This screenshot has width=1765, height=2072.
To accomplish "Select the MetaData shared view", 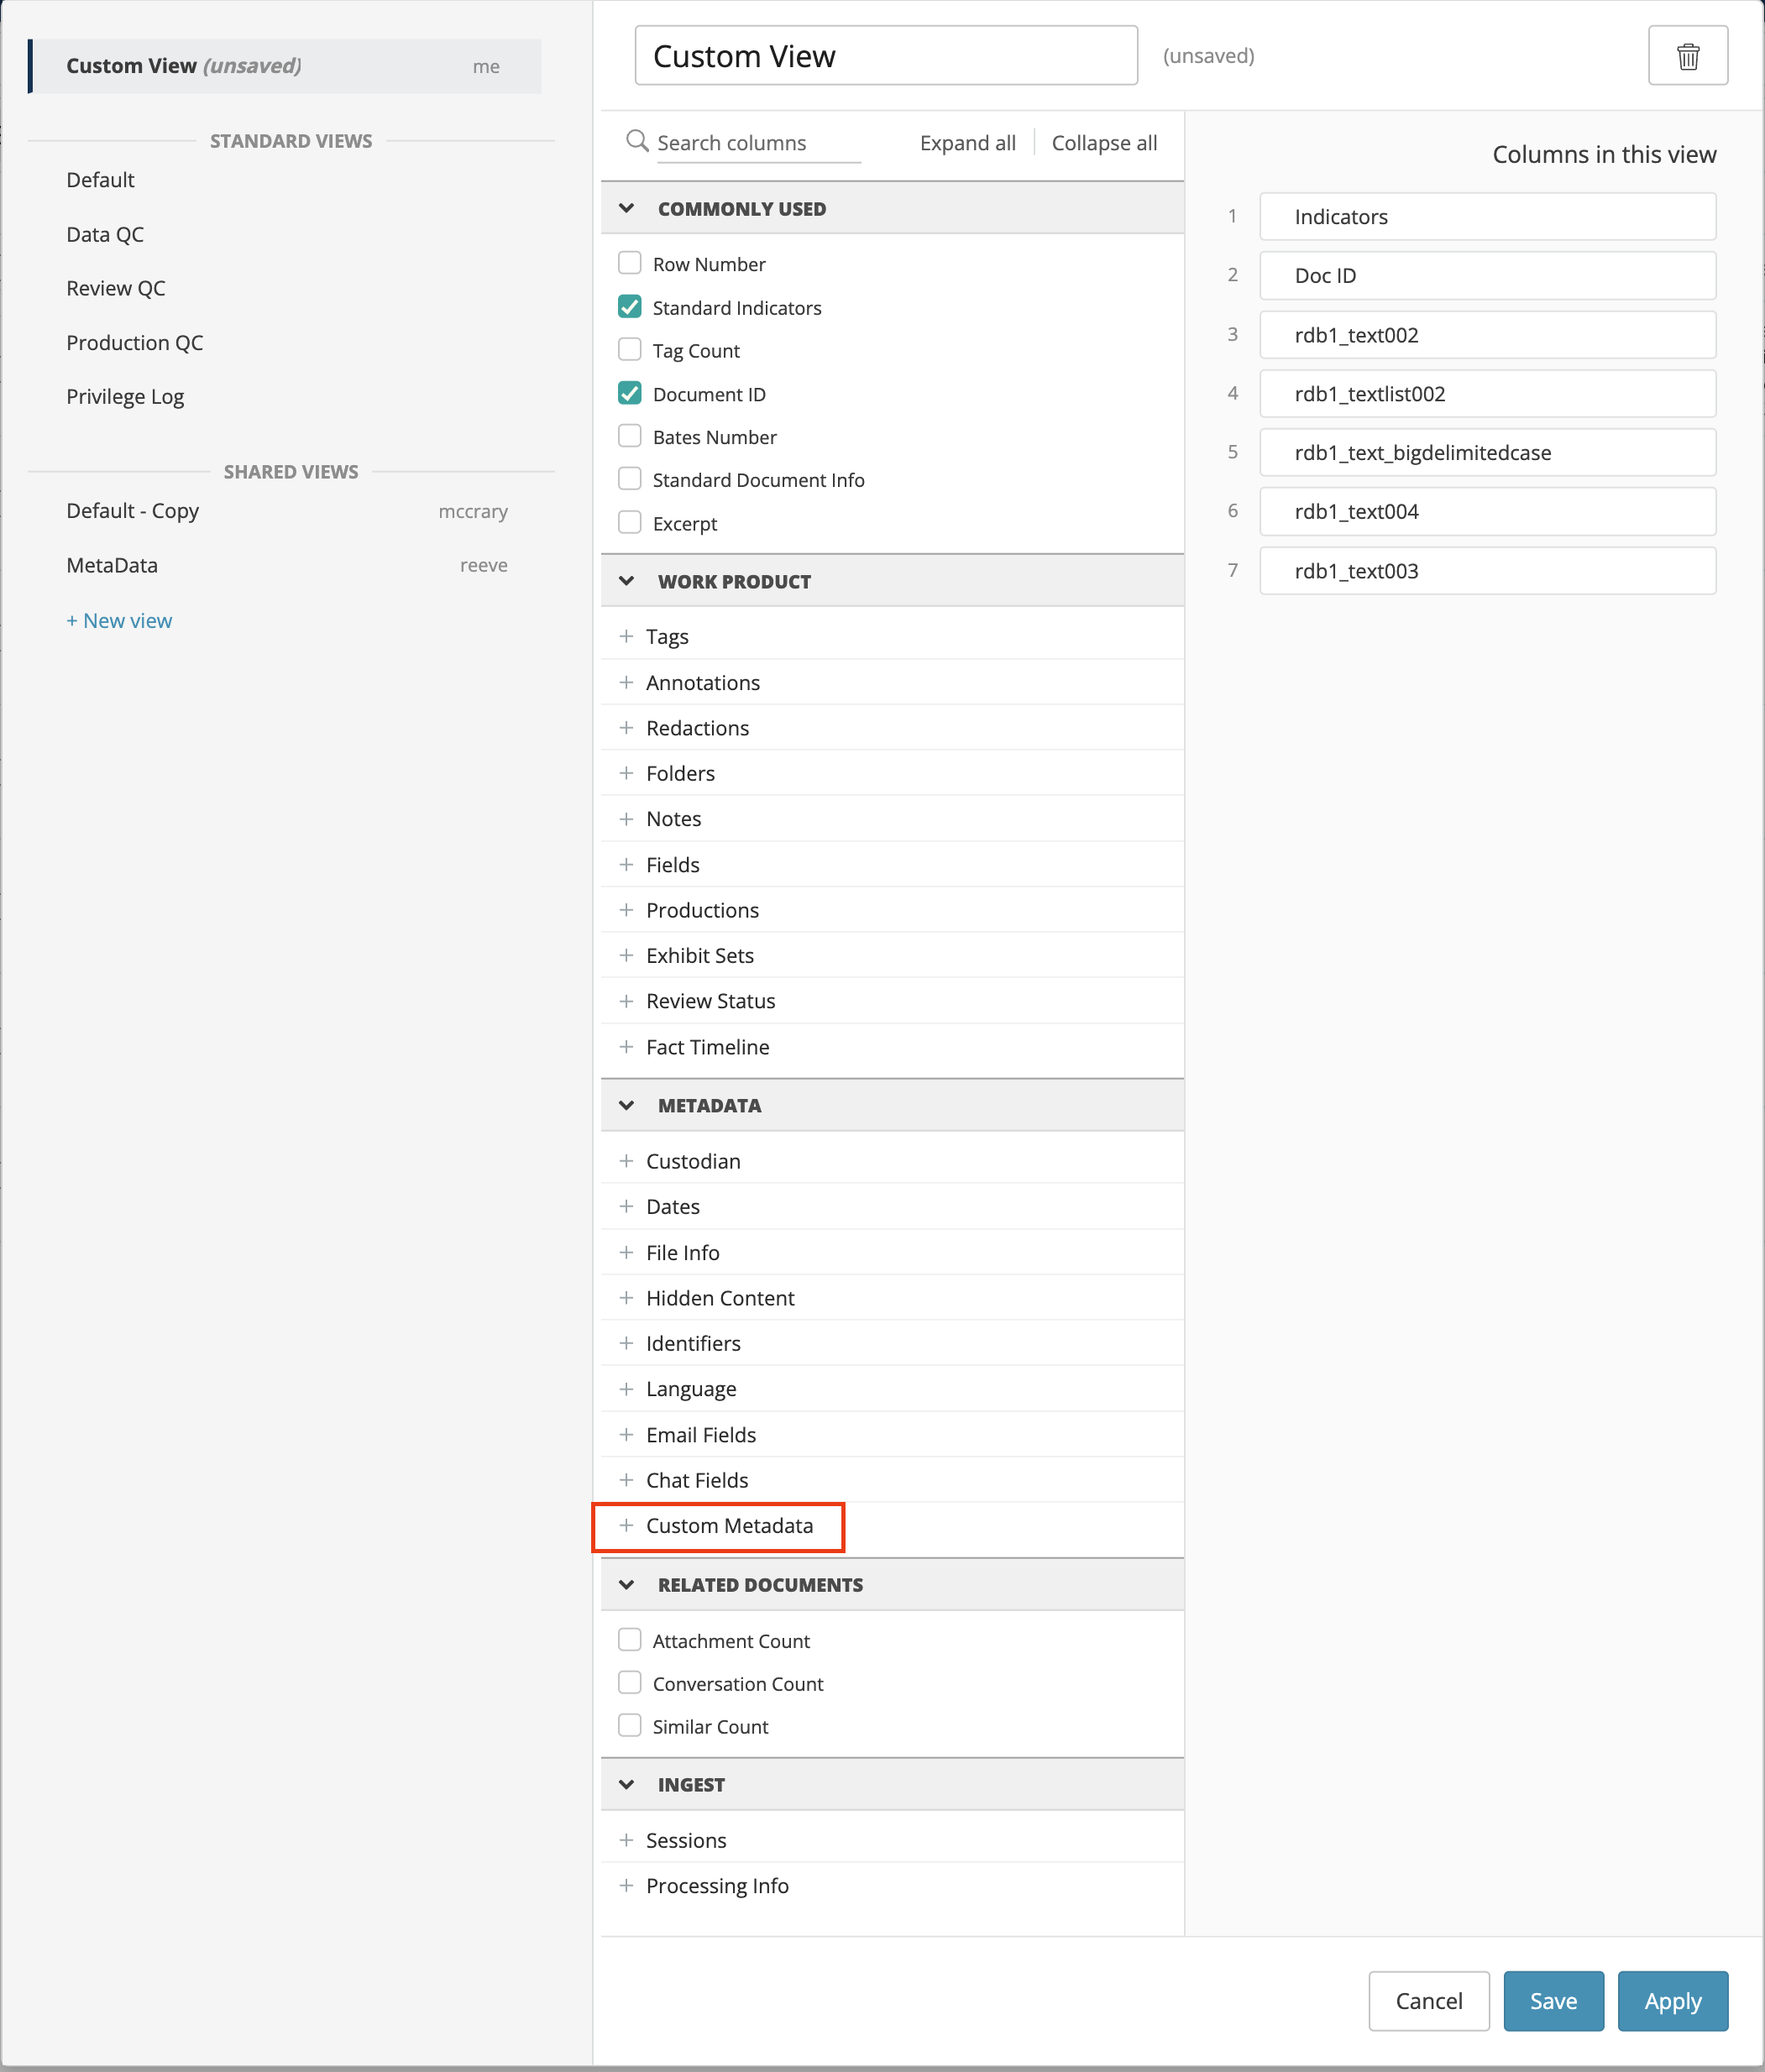I will pyautogui.click(x=112, y=565).
